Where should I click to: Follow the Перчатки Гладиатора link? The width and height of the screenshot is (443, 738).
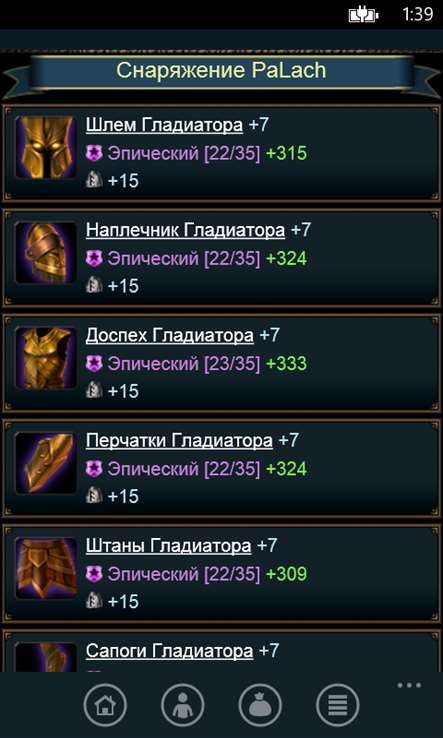click(x=179, y=441)
